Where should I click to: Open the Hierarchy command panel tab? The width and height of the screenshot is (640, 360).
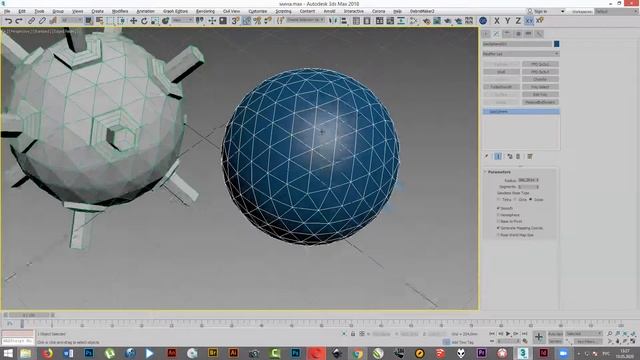507,34
